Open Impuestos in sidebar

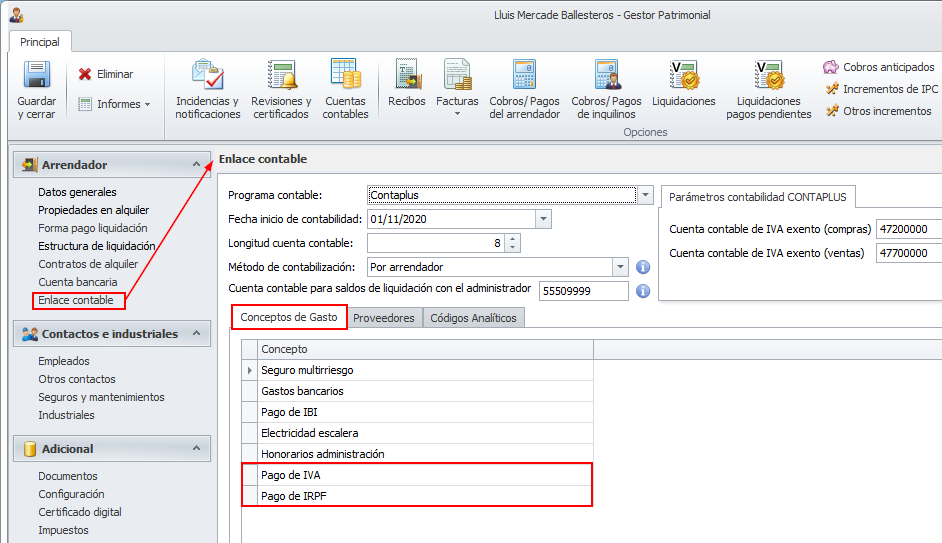(x=64, y=530)
